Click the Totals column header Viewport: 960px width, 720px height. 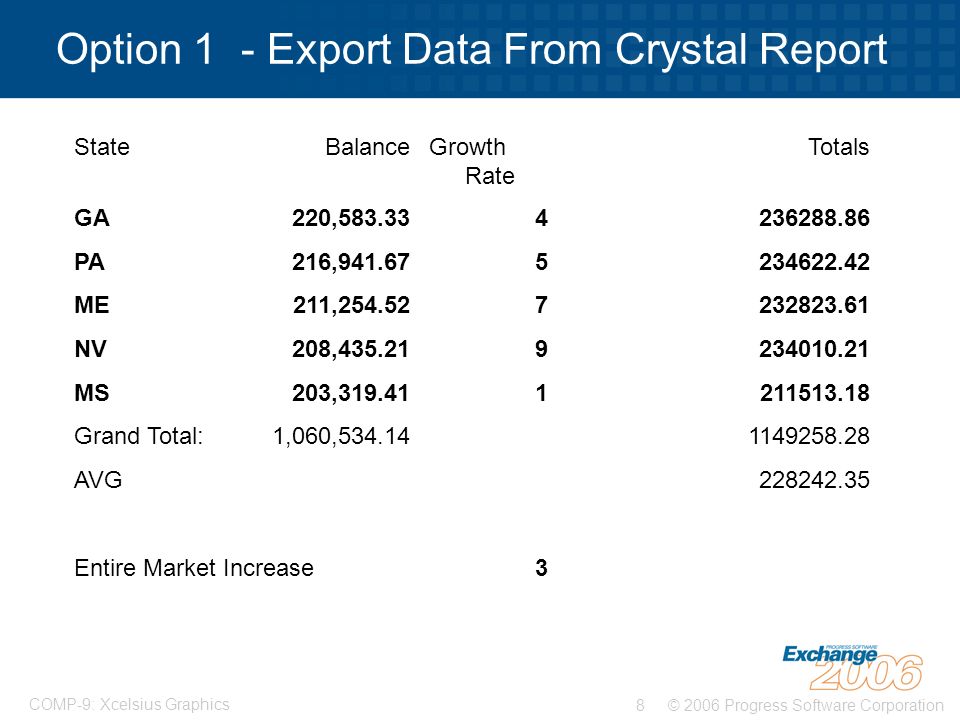point(838,147)
